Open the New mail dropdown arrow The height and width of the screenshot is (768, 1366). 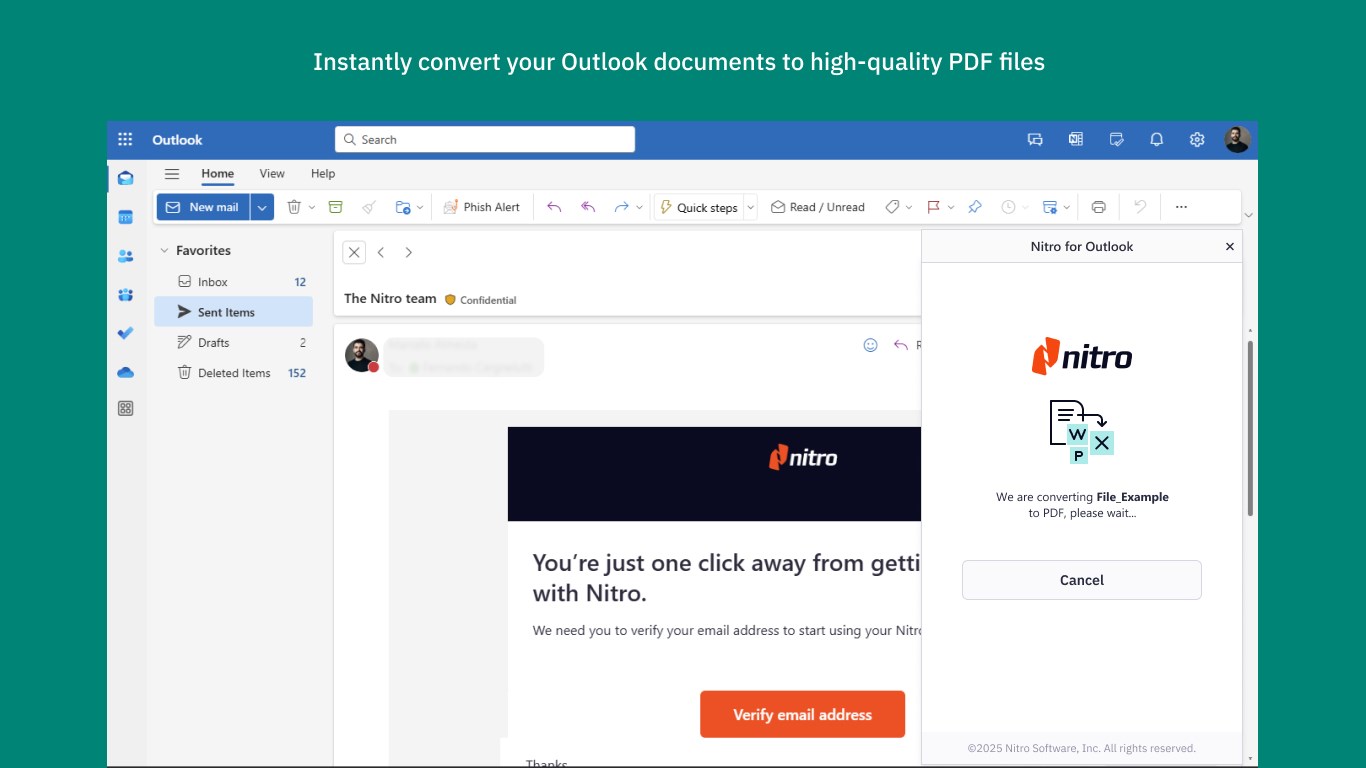click(x=262, y=207)
